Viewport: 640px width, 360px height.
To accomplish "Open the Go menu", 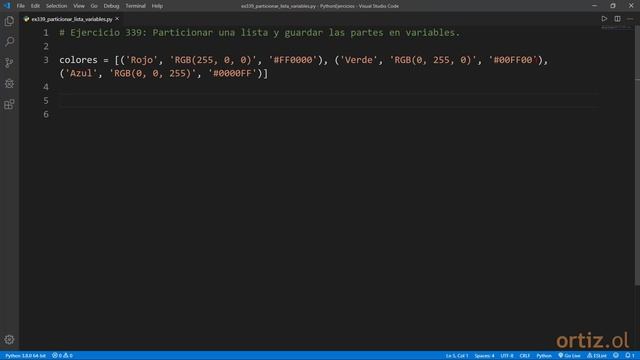I will coord(94,6).
